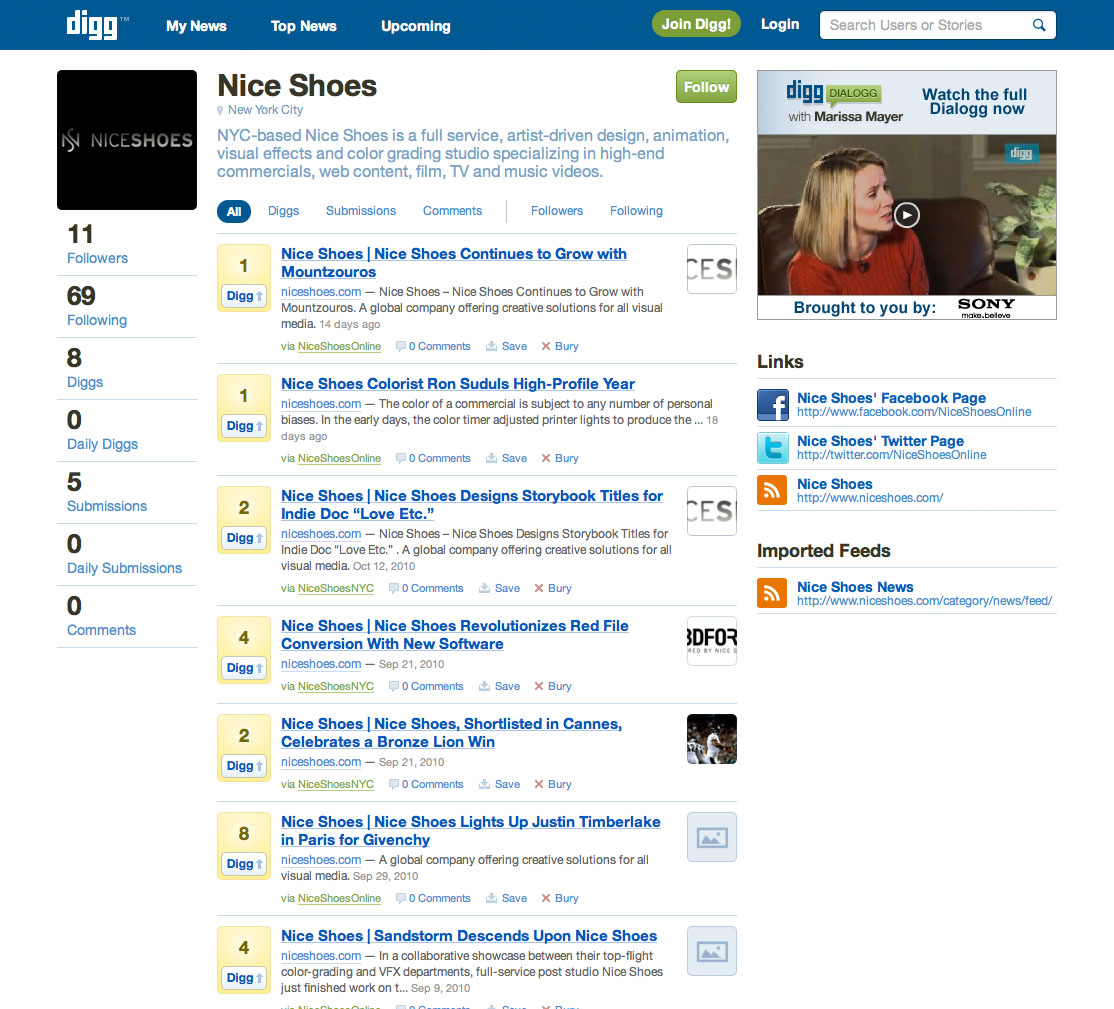Play the Marissa Mayer Dialogg video
Viewport: 1114px width, 1009px height.
[907, 215]
